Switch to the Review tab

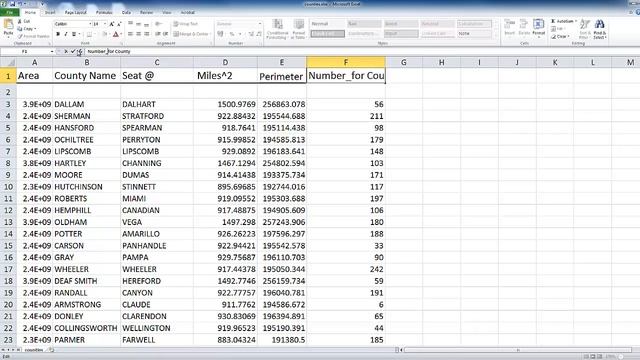point(146,13)
